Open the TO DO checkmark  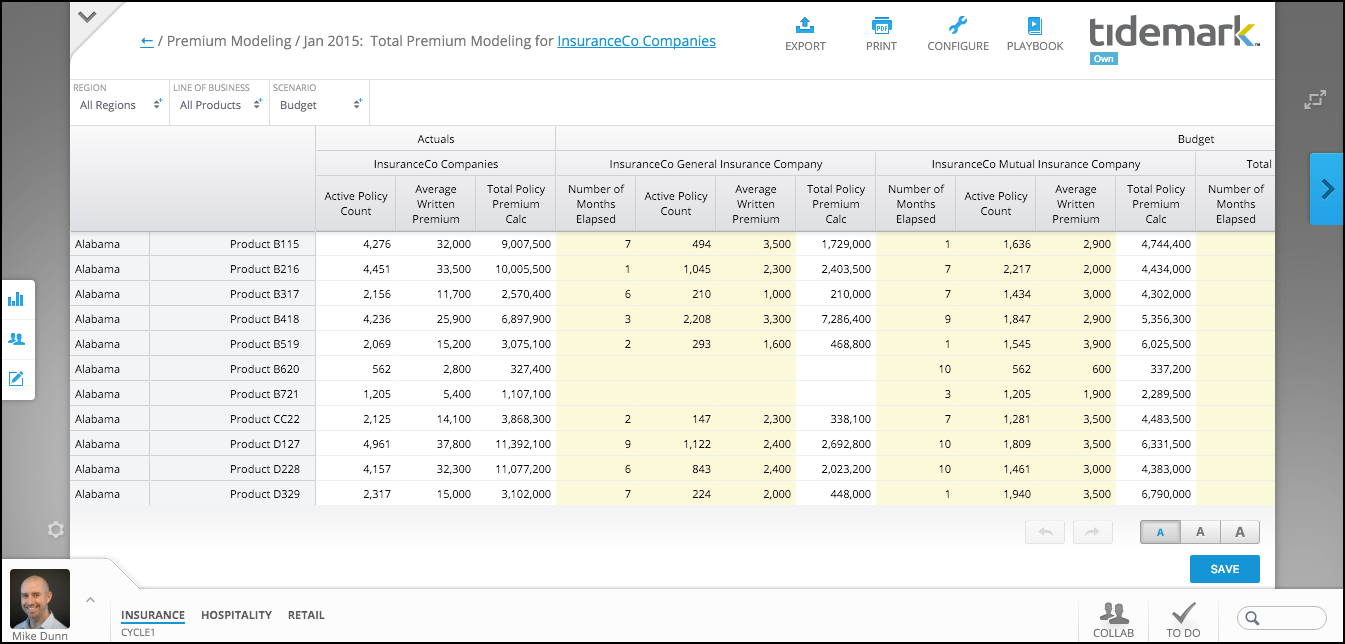point(1183,620)
